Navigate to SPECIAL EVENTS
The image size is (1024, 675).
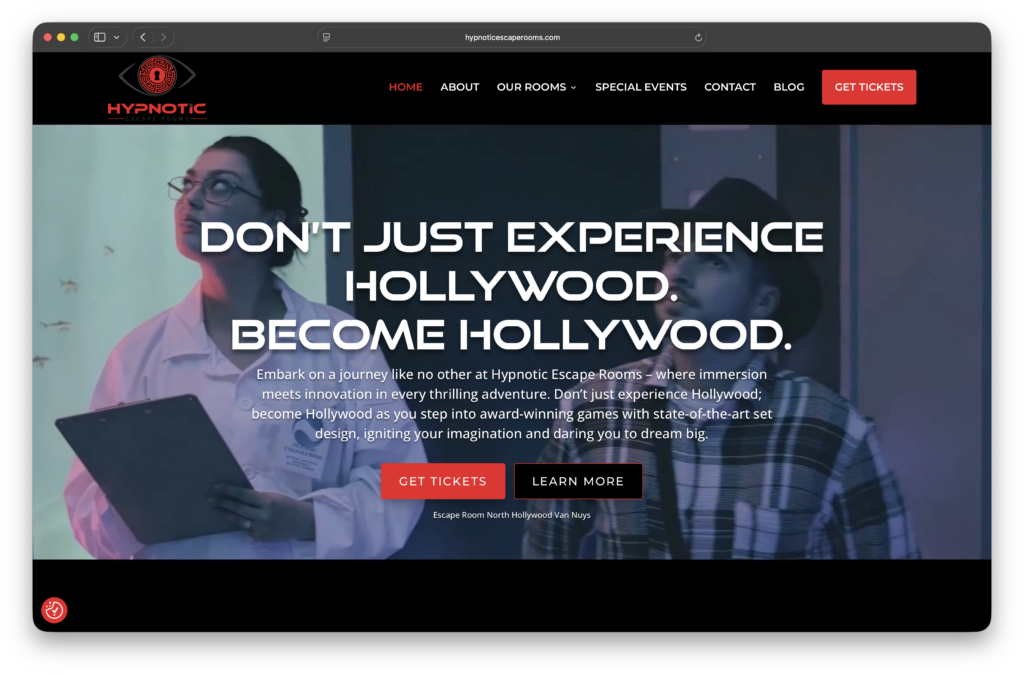(641, 87)
